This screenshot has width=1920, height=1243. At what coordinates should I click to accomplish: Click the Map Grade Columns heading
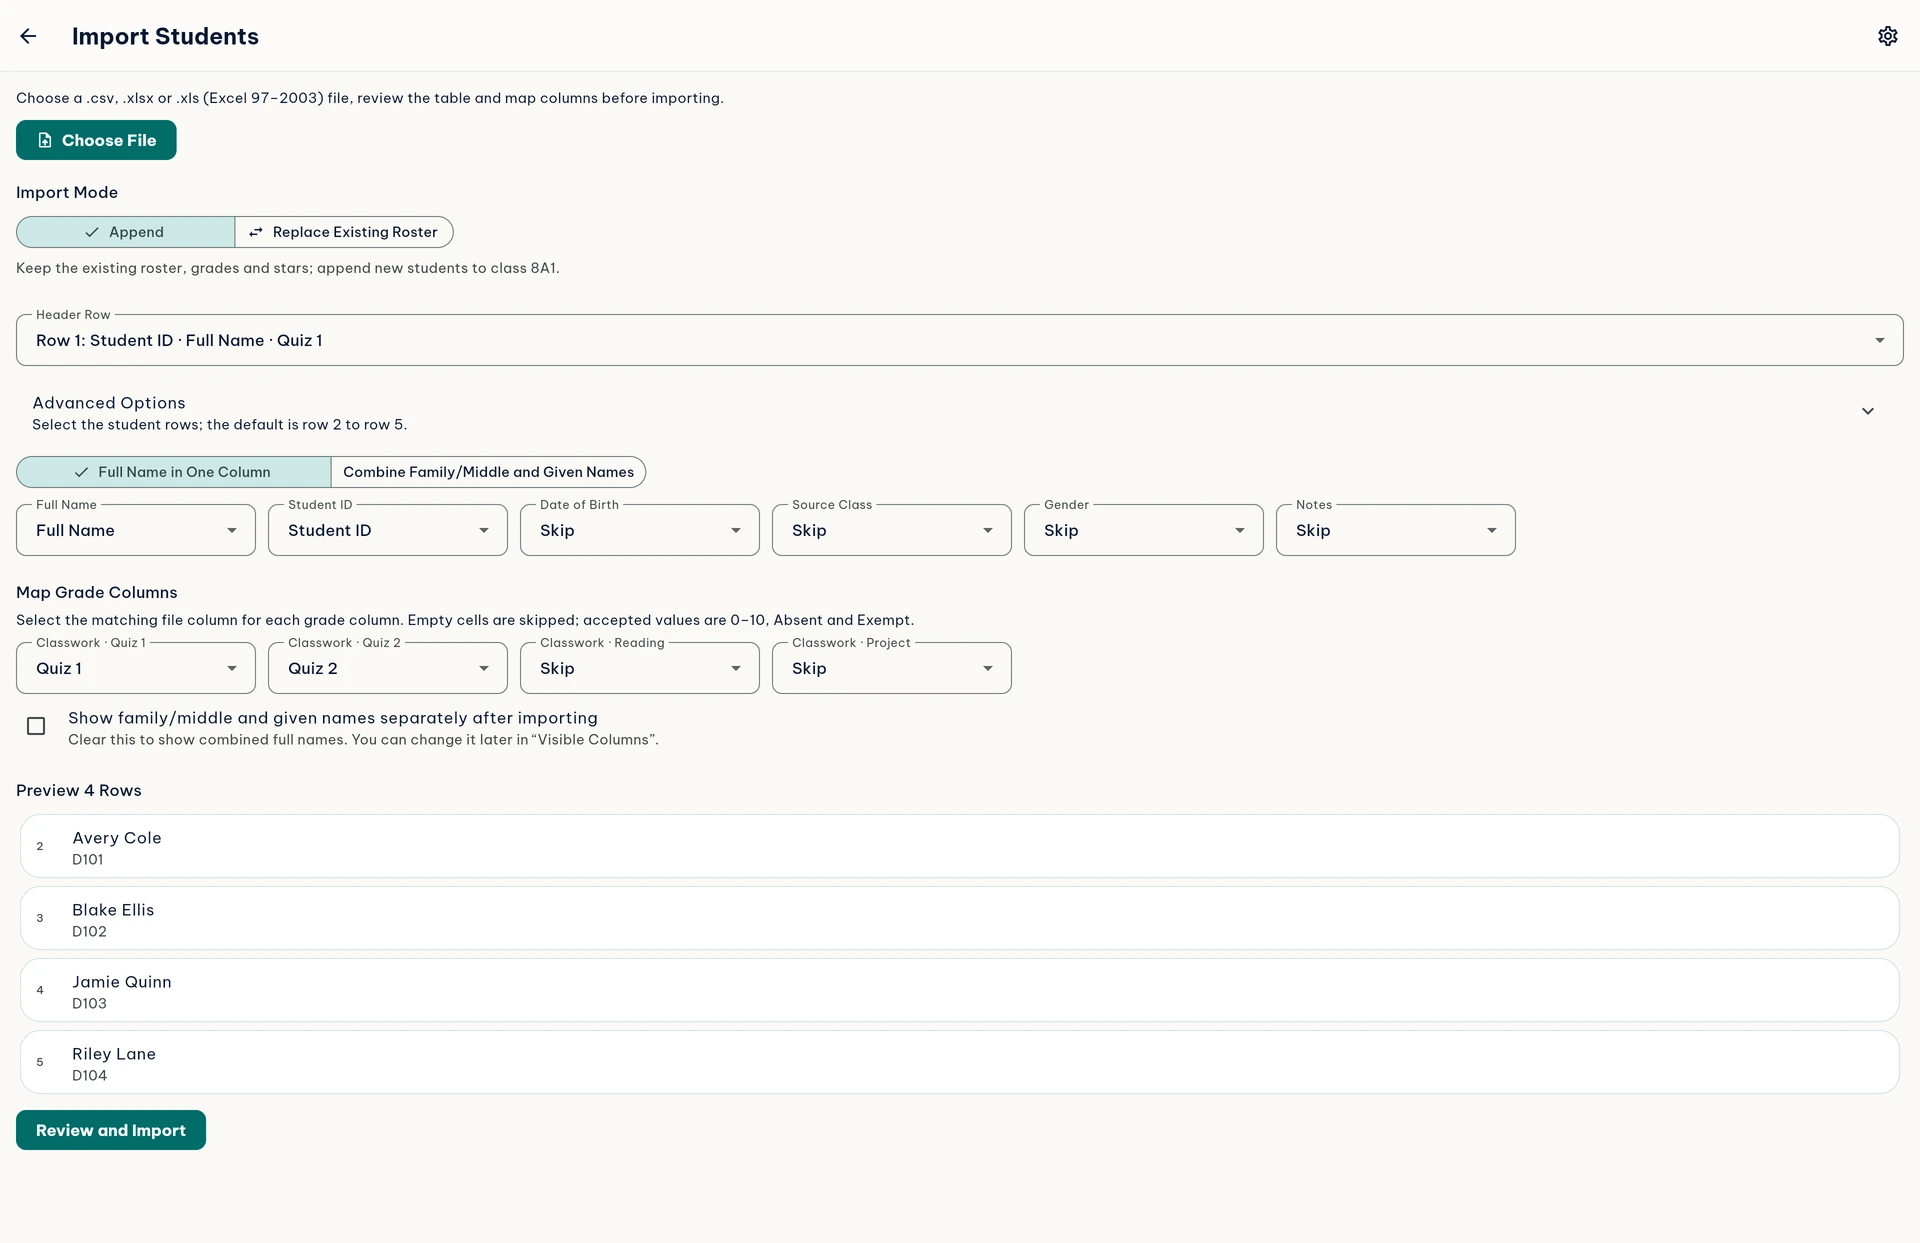click(97, 592)
